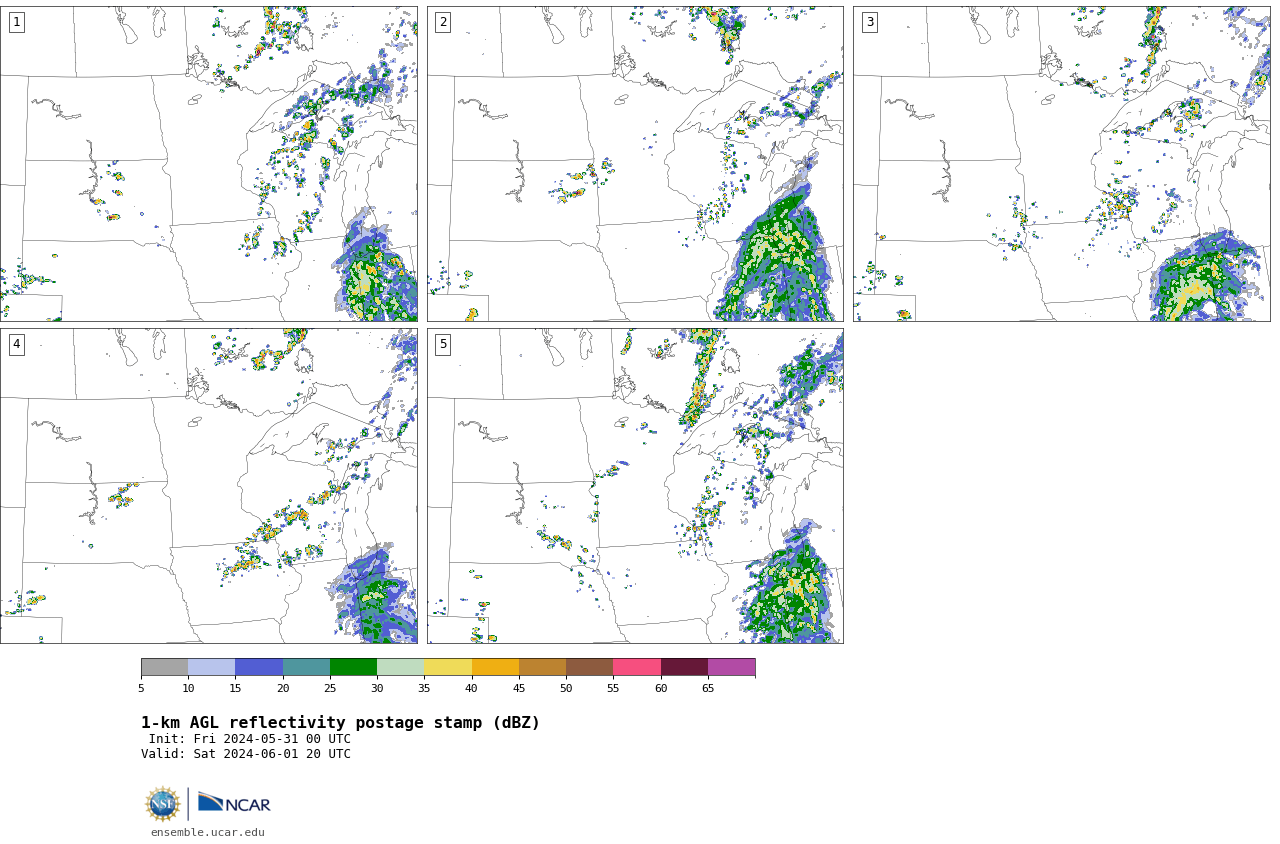The width and height of the screenshot is (1280, 844).
Task: Click the tan-brown 45-50 dBZ swatch
Action: pyautogui.click(x=542, y=667)
